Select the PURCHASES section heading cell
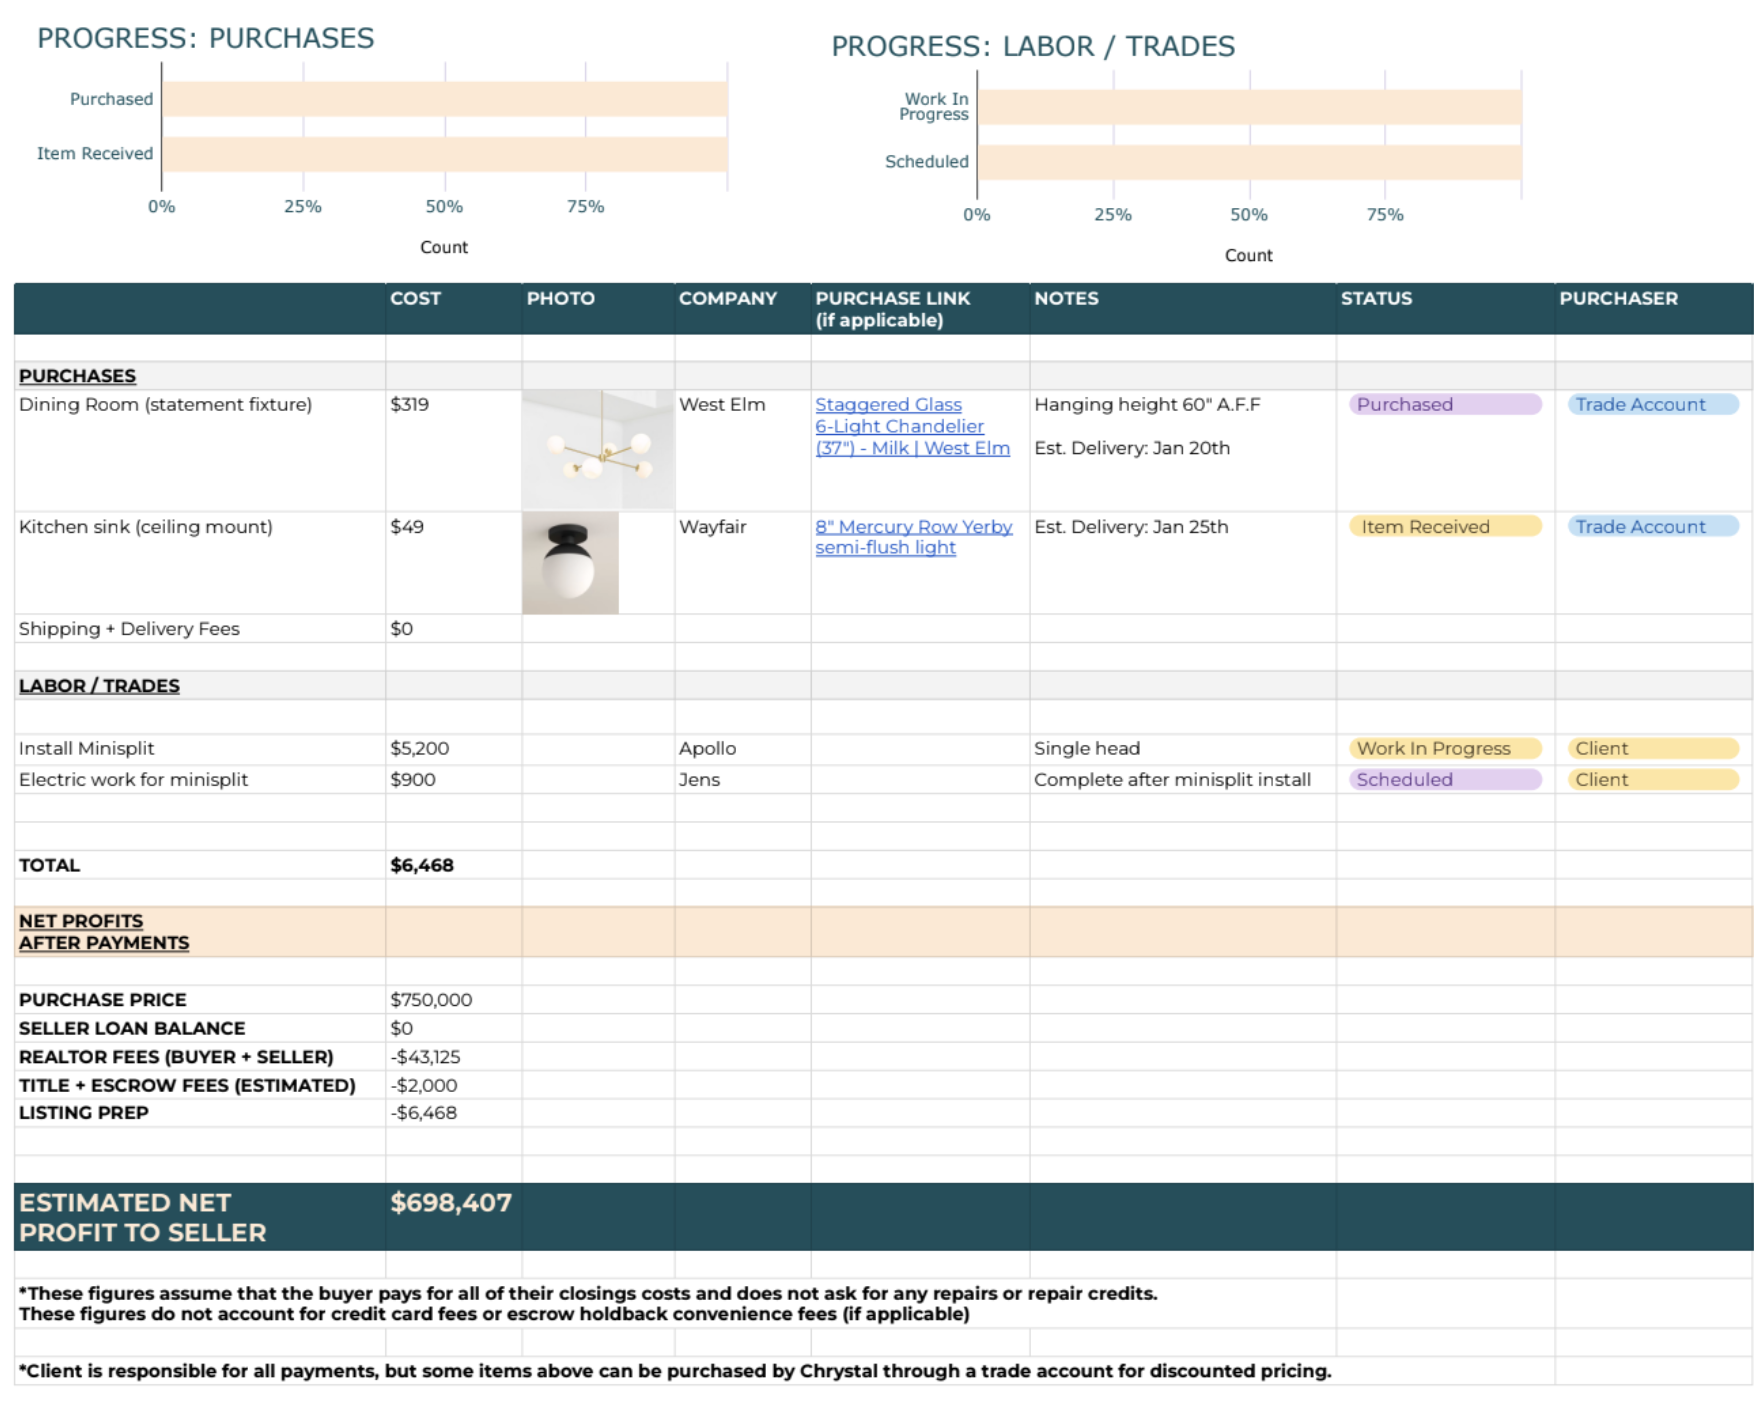The height and width of the screenshot is (1408, 1754). tap(200, 376)
